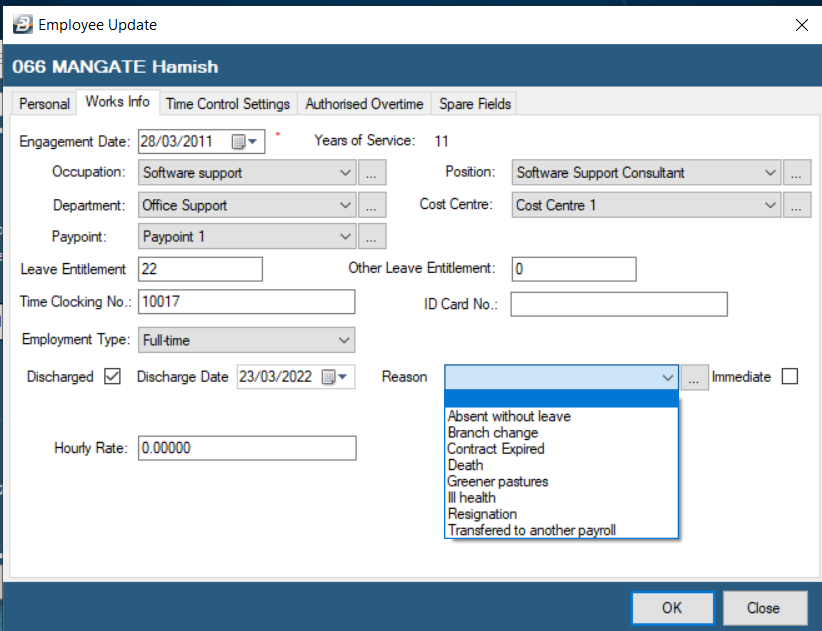
Task: Open Department lookup ellipsis button
Action: click(x=372, y=205)
